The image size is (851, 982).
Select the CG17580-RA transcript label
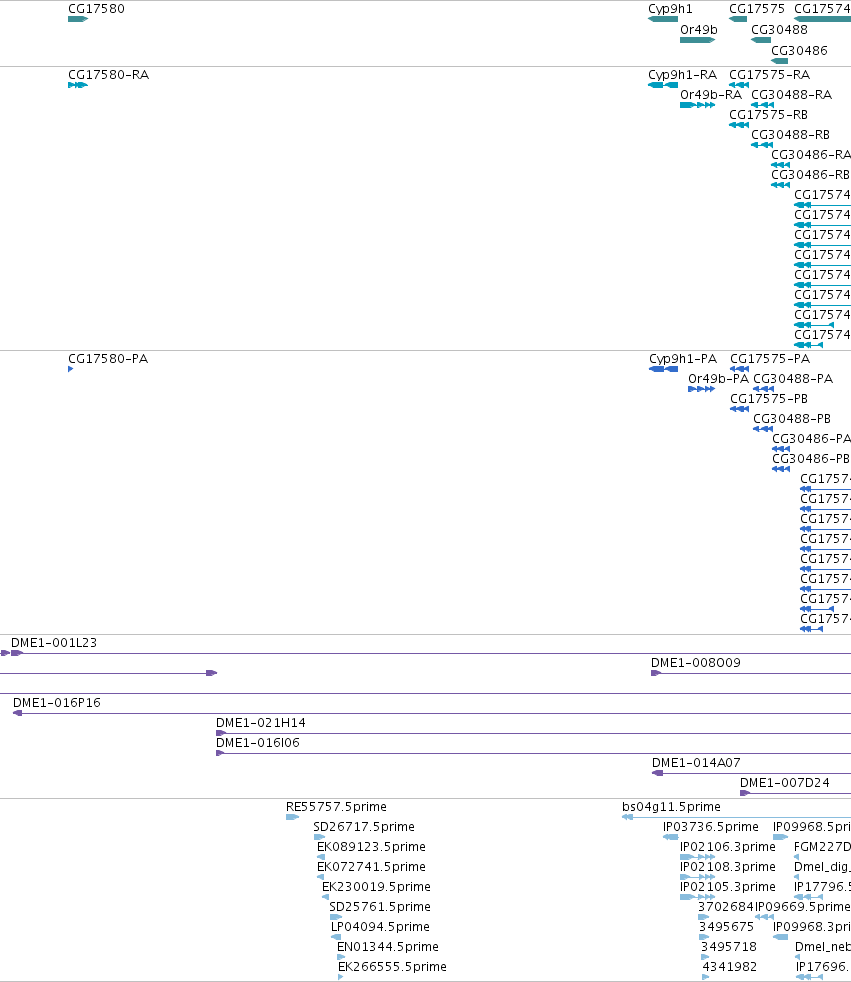point(108,75)
